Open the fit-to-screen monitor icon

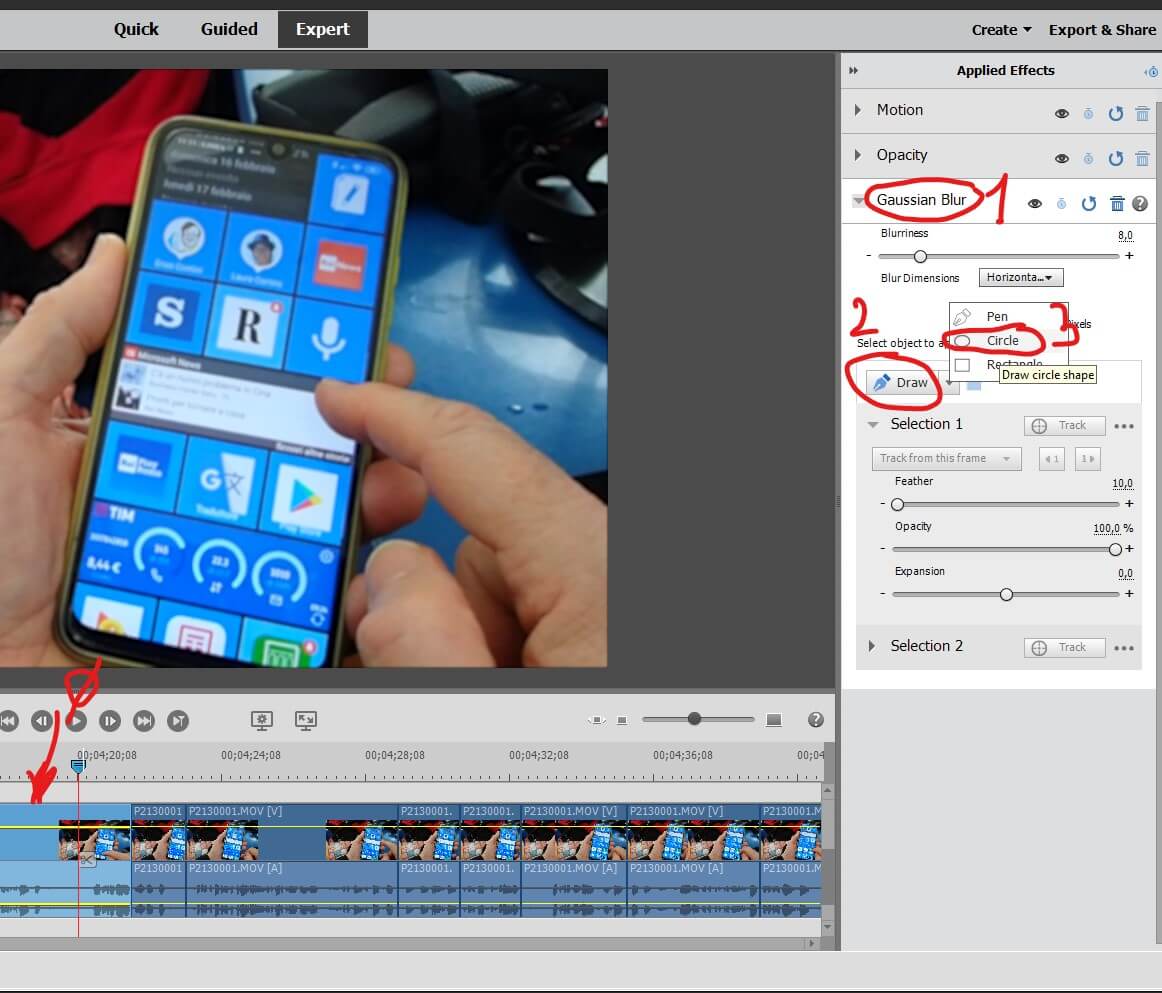click(306, 720)
